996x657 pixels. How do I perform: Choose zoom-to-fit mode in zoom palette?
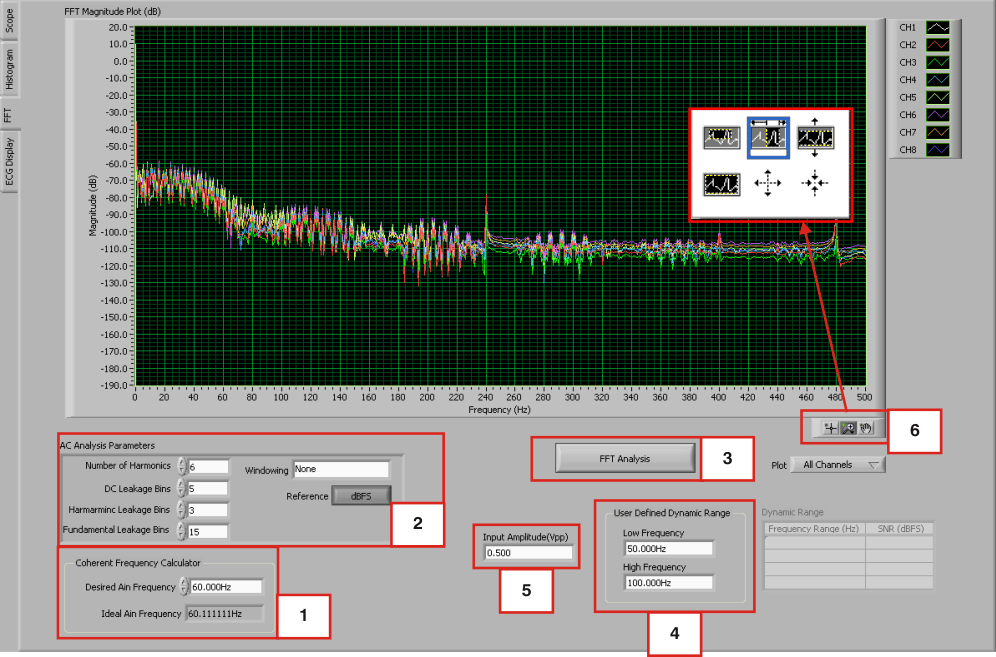tap(722, 183)
